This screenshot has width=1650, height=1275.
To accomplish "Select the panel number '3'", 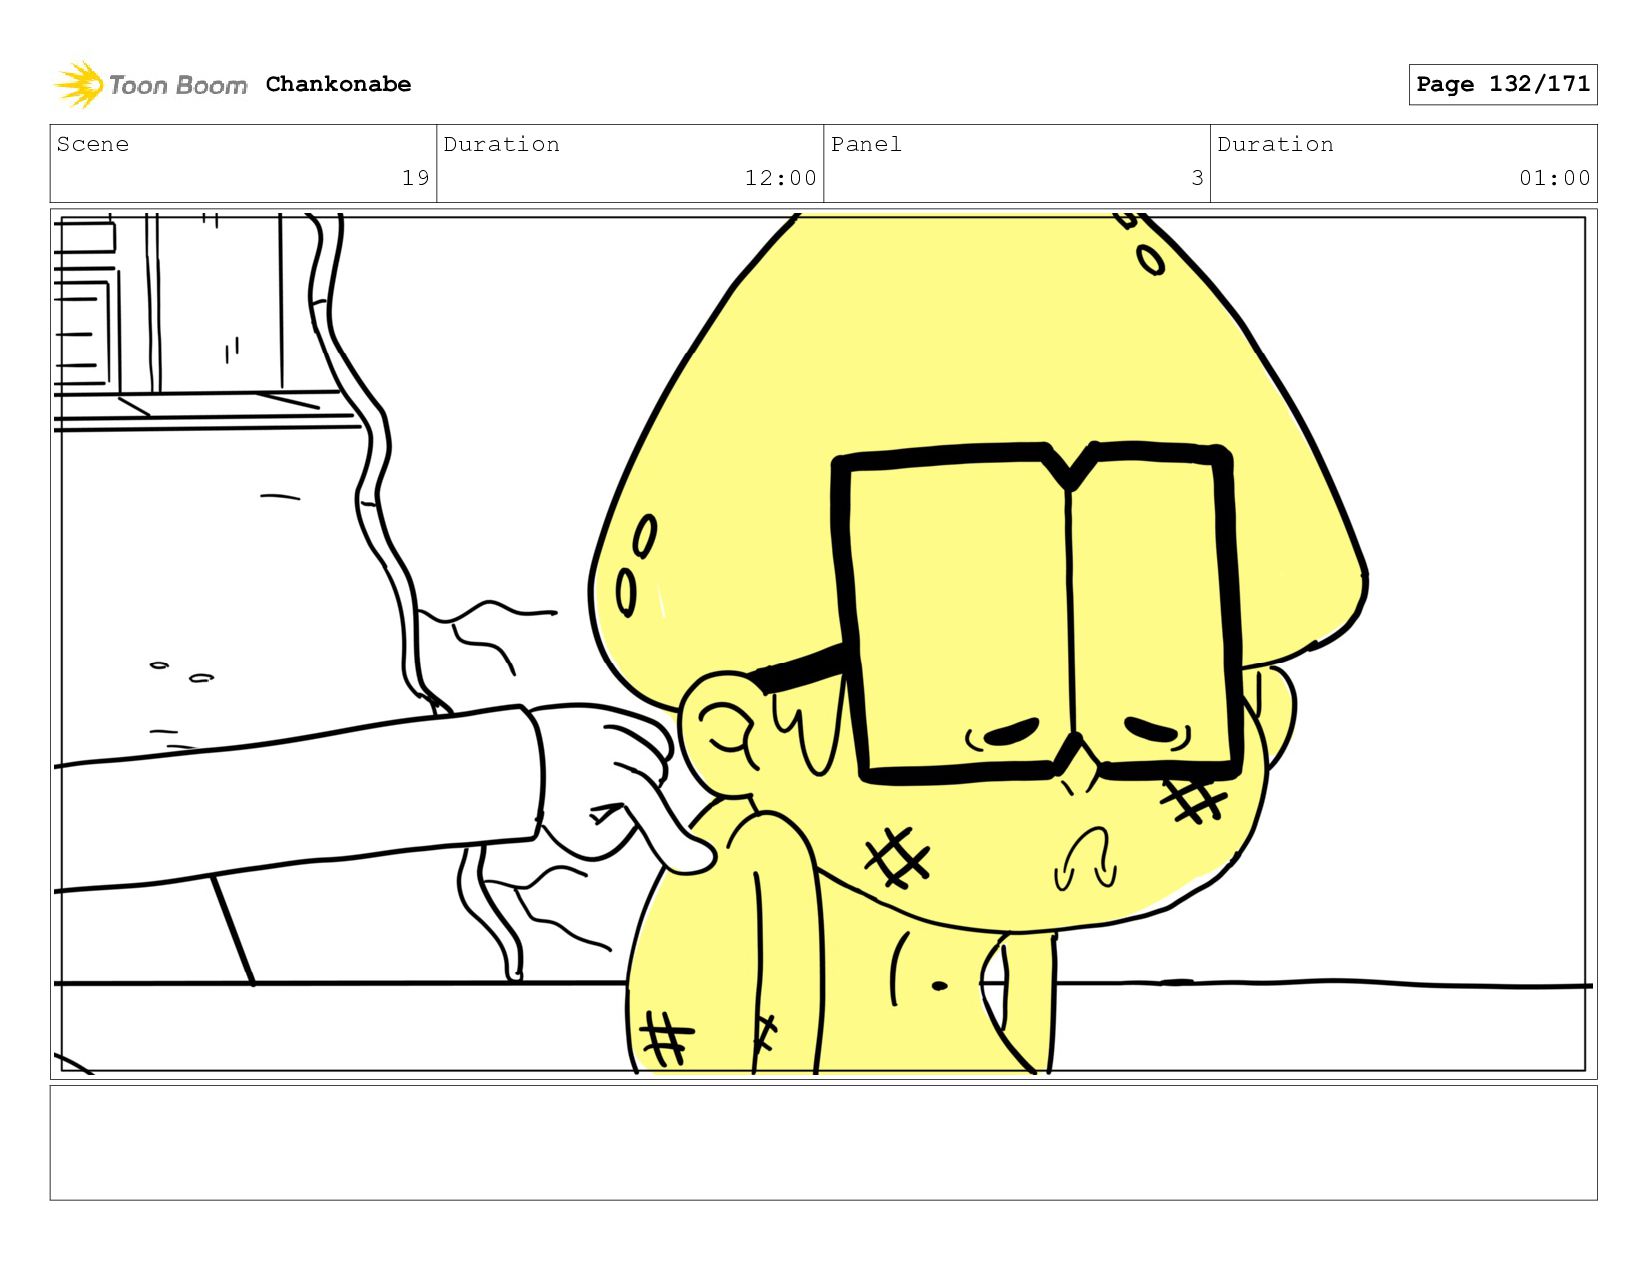I will [x=1197, y=178].
